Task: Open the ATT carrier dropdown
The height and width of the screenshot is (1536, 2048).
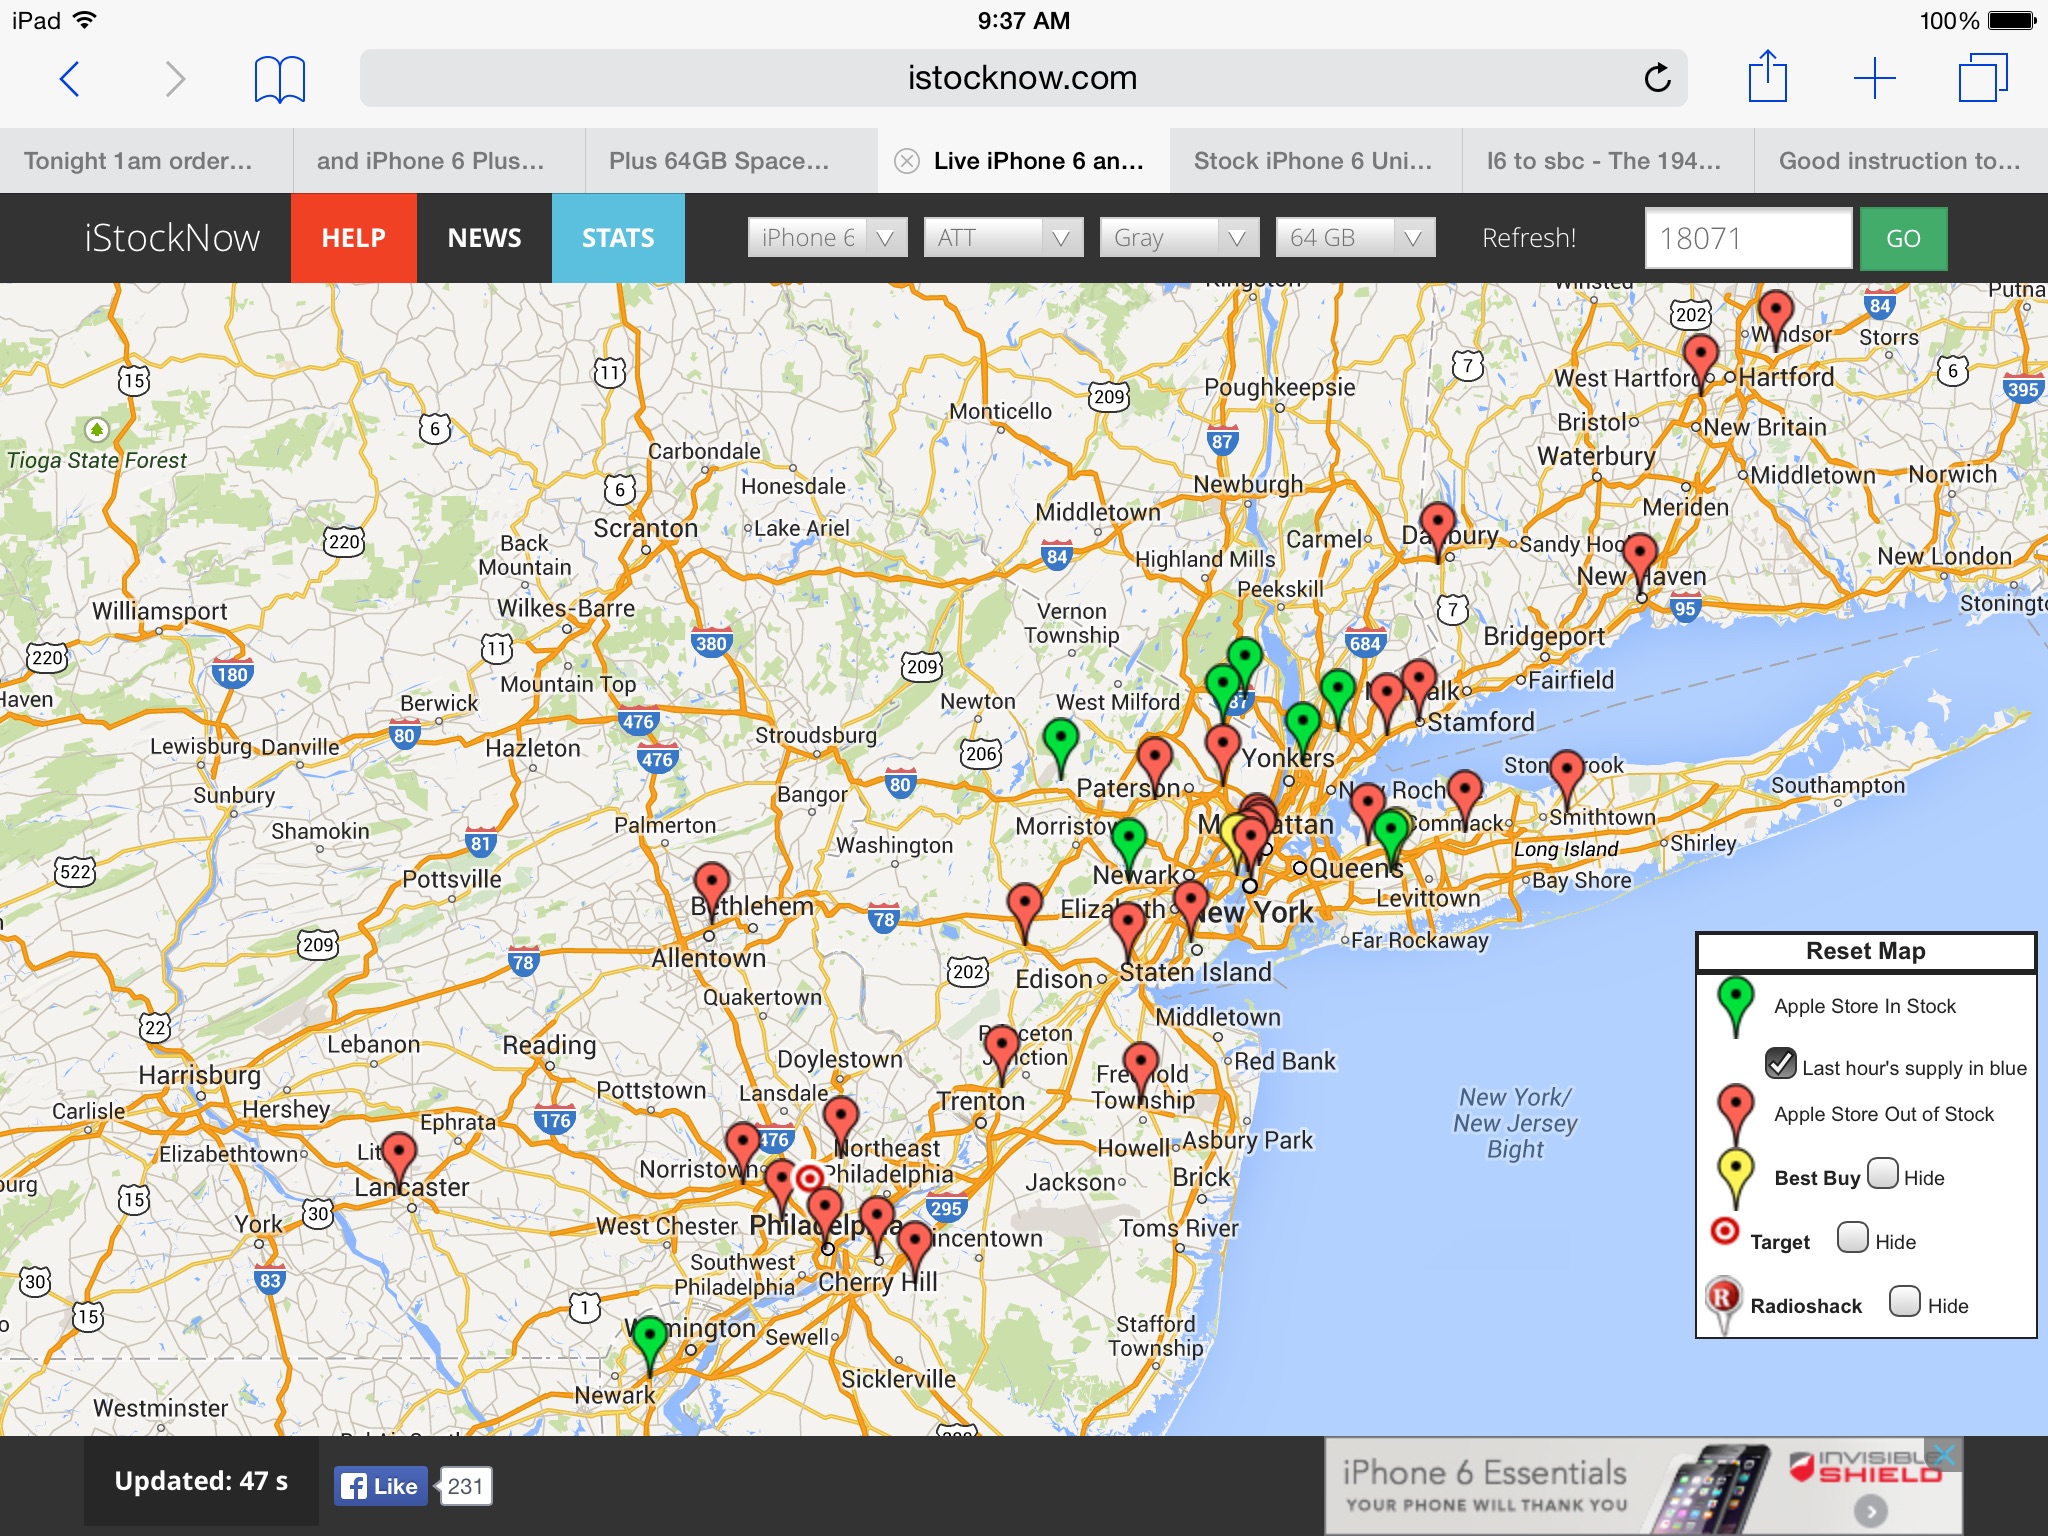Action: coord(1003,238)
